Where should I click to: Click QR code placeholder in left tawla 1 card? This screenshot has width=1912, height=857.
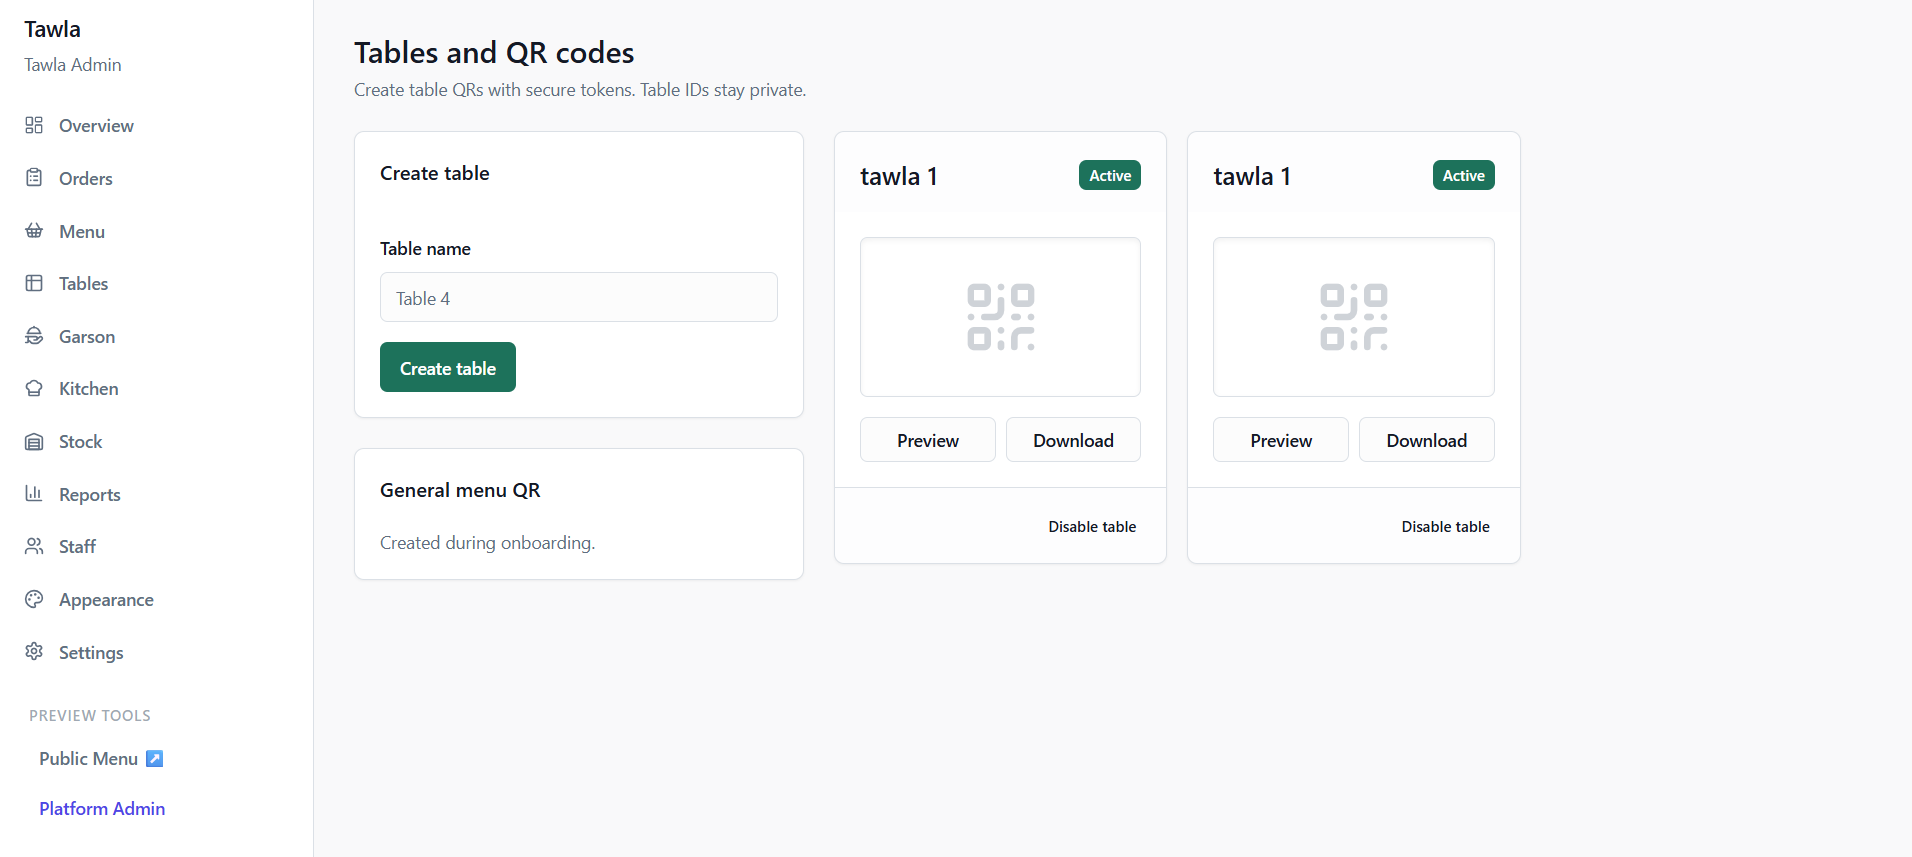tap(1000, 317)
